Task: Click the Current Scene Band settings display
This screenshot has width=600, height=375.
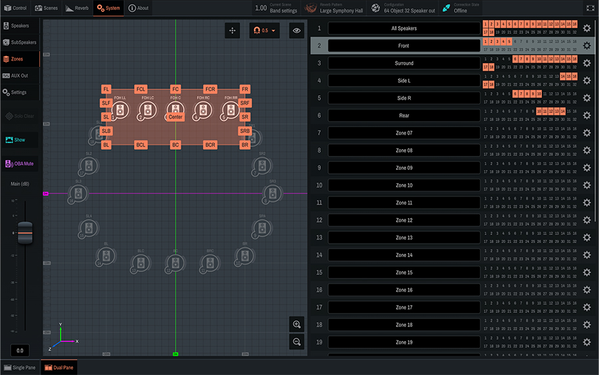Action: tap(276, 8)
